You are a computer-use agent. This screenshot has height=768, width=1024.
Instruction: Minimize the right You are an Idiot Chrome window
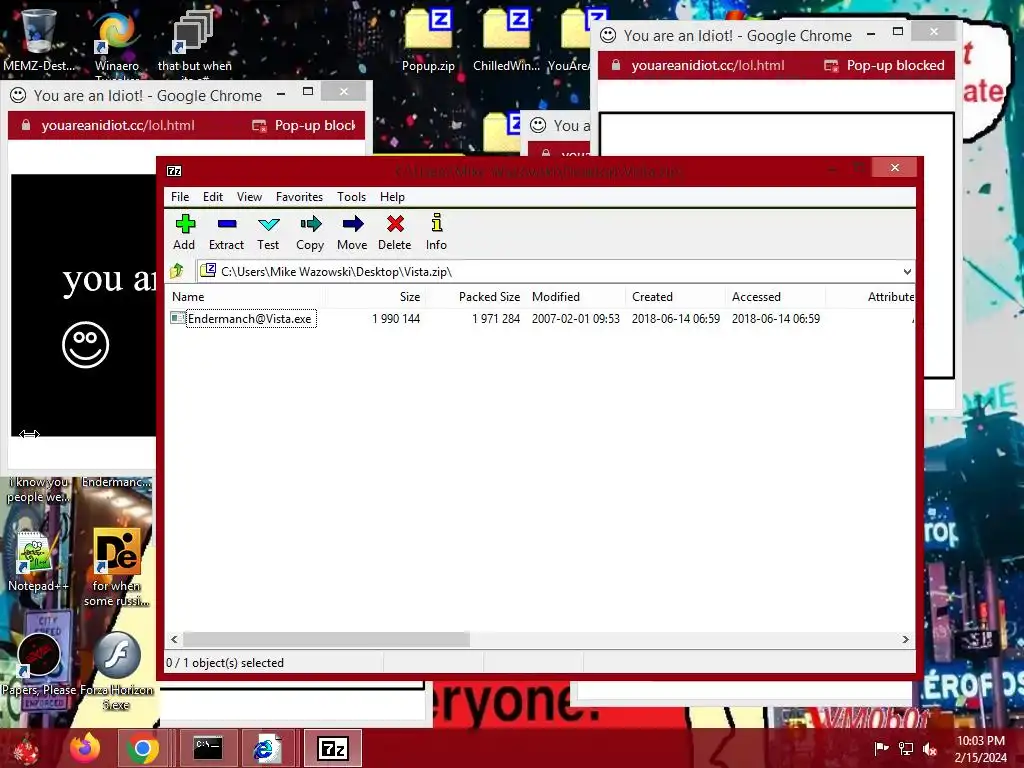click(x=871, y=33)
